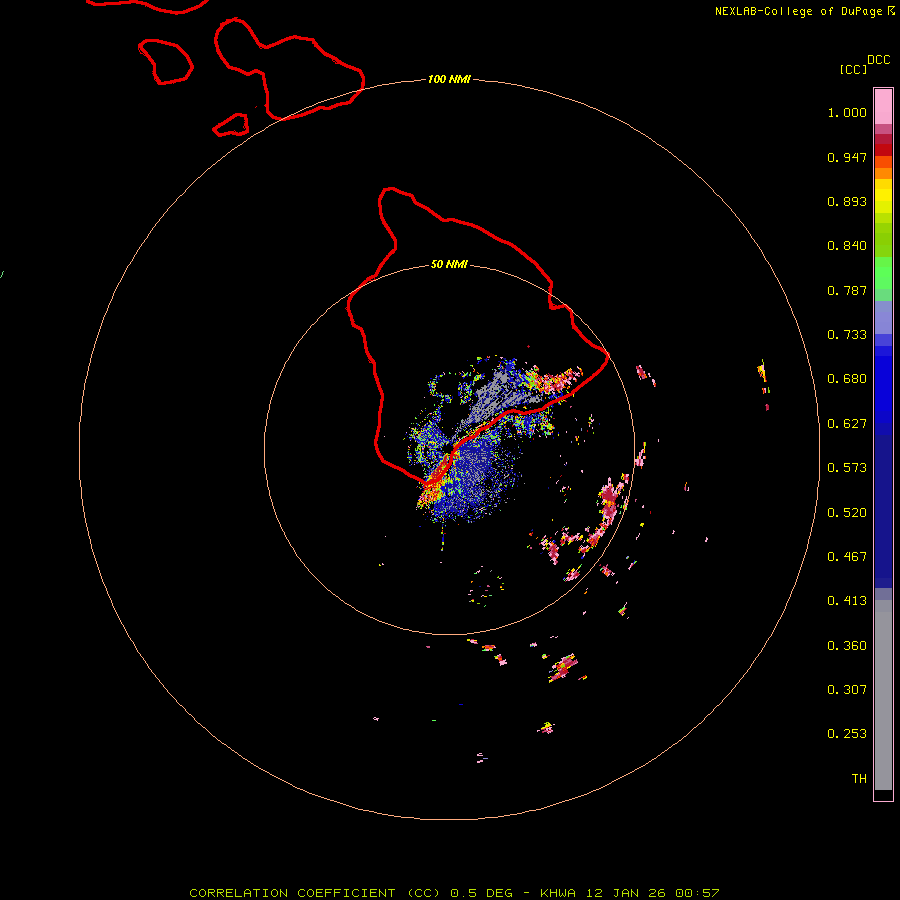Select the 0.627 scale value
The image size is (900, 900).
pyautogui.click(x=847, y=424)
